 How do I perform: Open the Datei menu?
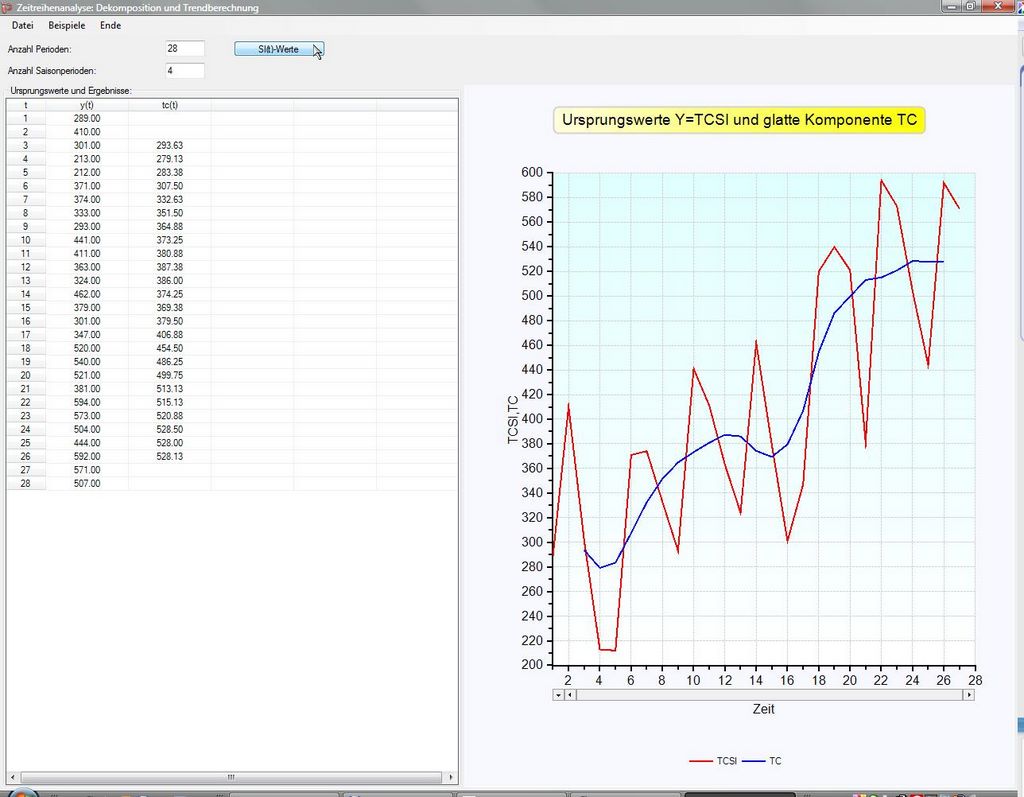pos(22,25)
